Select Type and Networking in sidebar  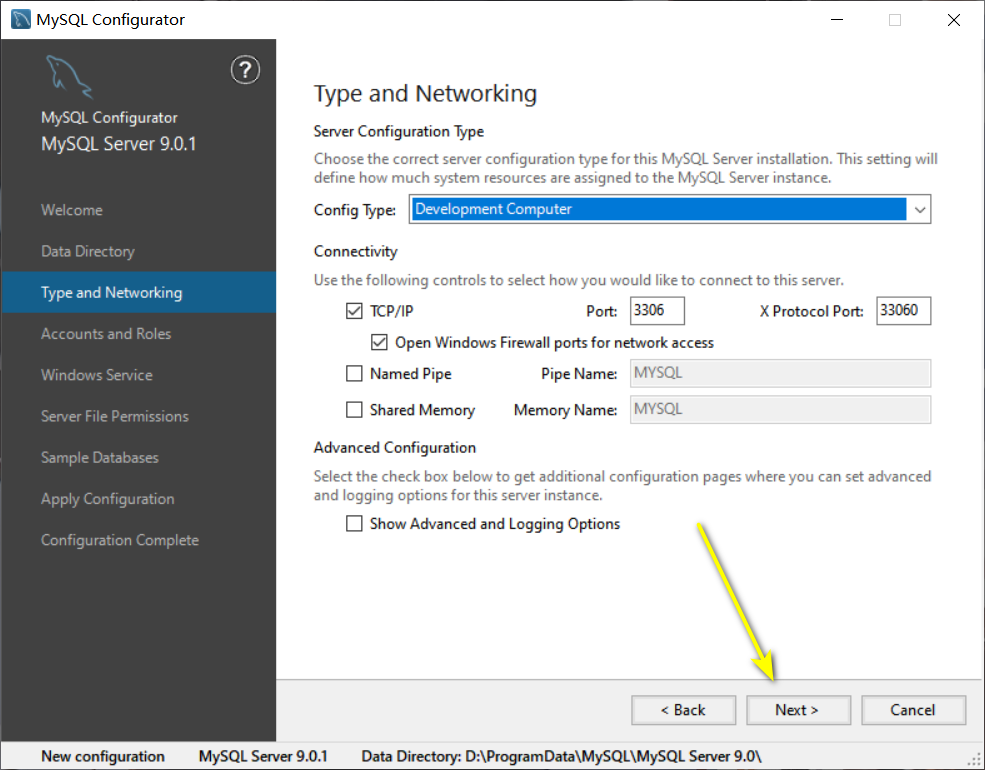coord(138,292)
